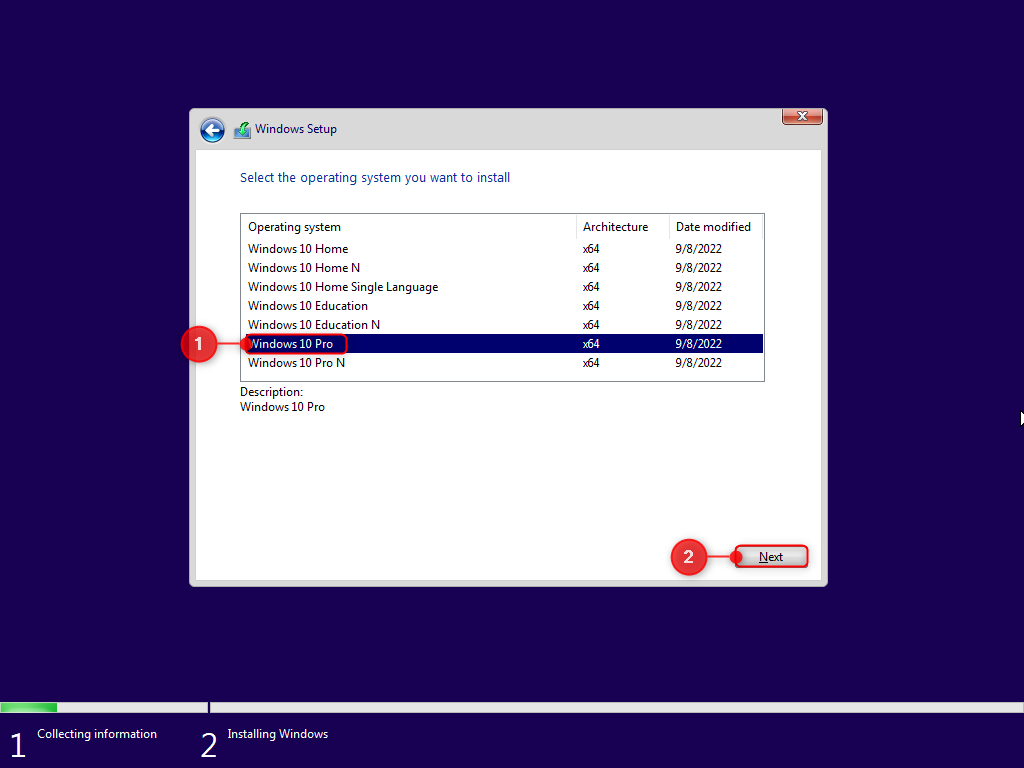1024x768 pixels.
Task: Click x64 in Windows 10 Pro N row
Action: pos(591,362)
